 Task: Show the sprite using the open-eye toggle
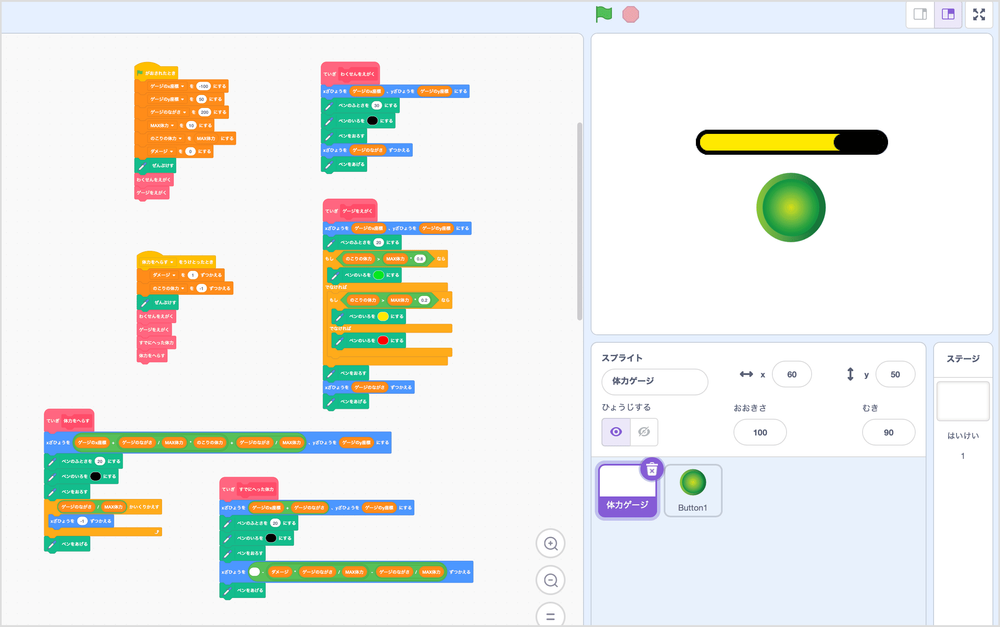[x=616, y=432]
